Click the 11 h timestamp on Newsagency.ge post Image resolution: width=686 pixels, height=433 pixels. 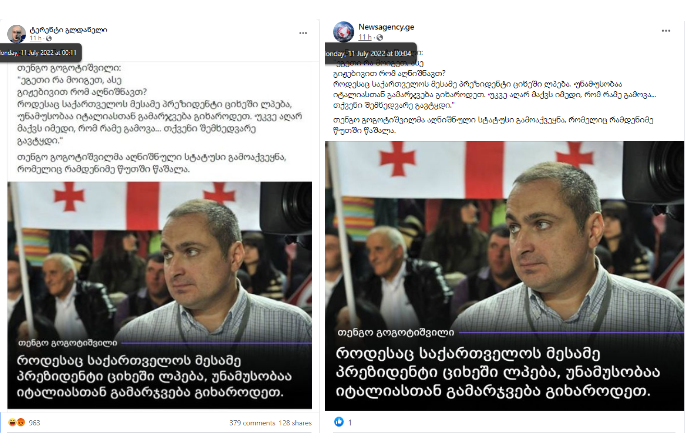pyautogui.click(x=365, y=38)
